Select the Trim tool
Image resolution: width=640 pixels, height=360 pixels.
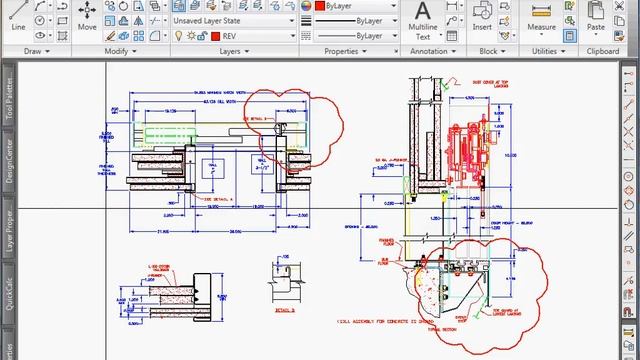[155, 21]
